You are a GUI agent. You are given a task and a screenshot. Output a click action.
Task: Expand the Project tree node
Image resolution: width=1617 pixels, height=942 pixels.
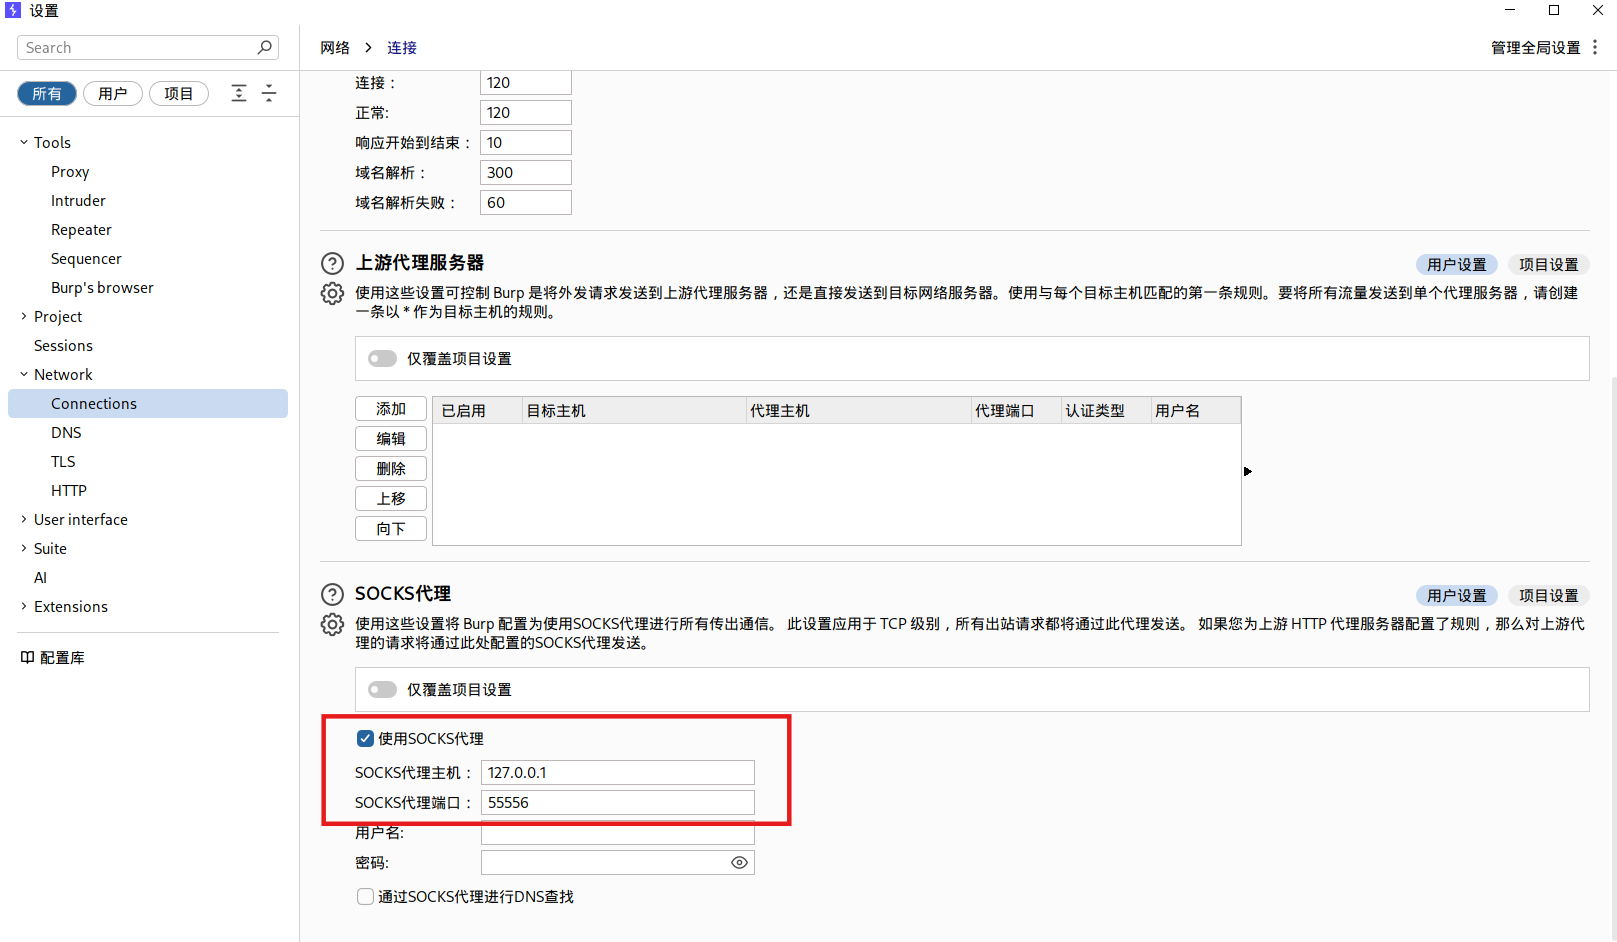pyautogui.click(x=24, y=316)
